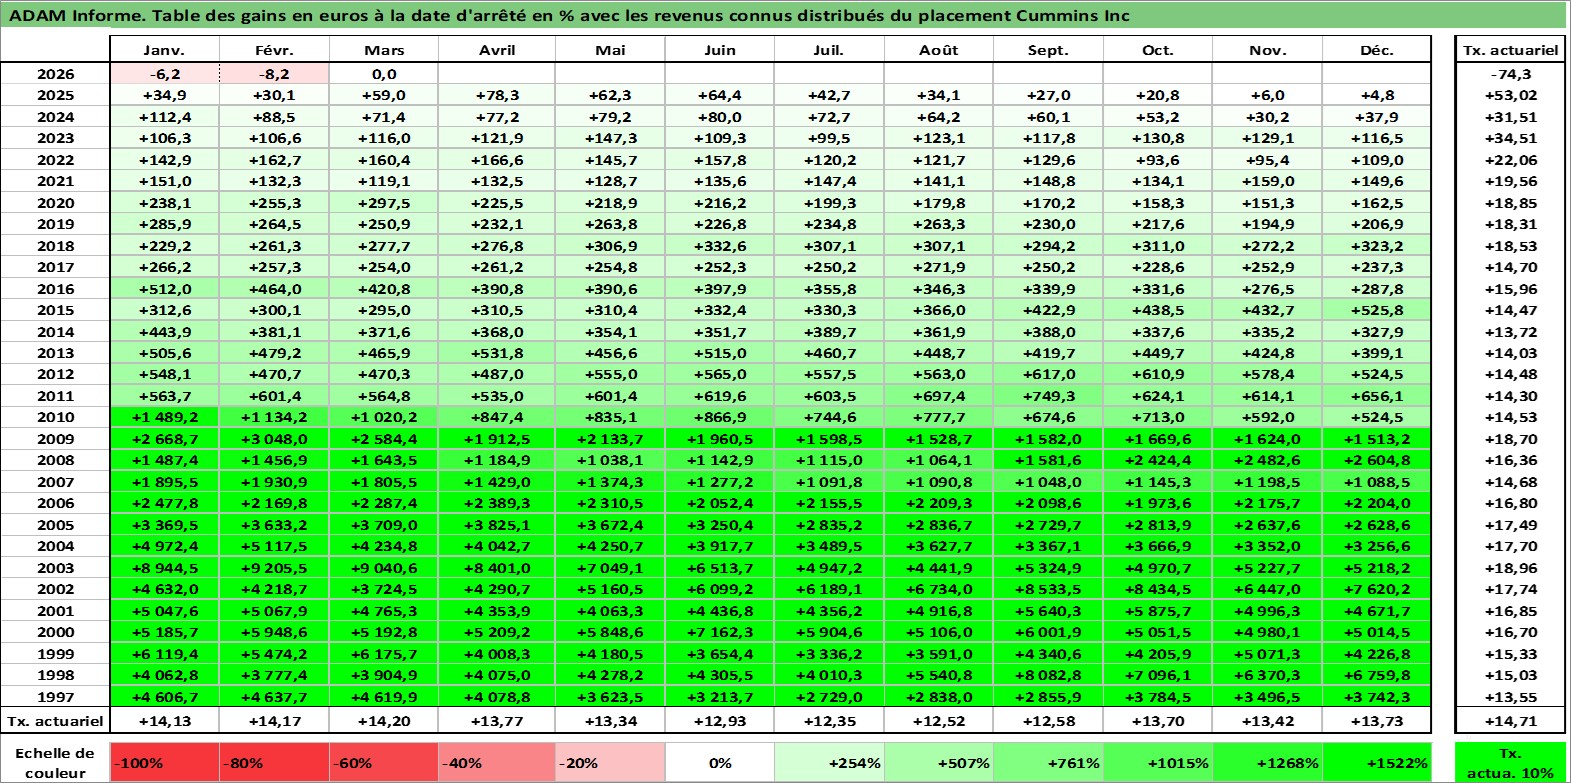Select the +78,3 cell in row 2025
The width and height of the screenshot is (1571, 783).
tap(497, 95)
